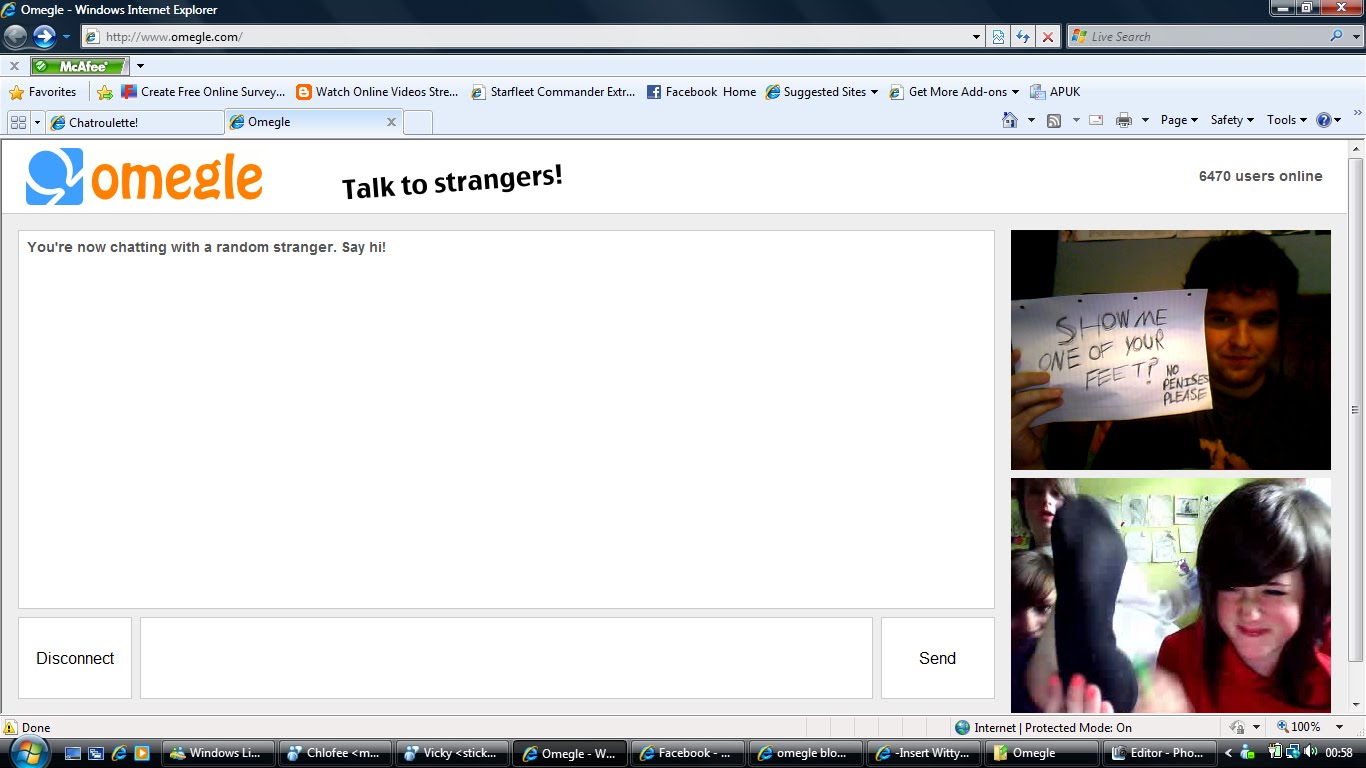Click the Read Mail envelope icon
This screenshot has width=1366, height=768.
point(1096,120)
